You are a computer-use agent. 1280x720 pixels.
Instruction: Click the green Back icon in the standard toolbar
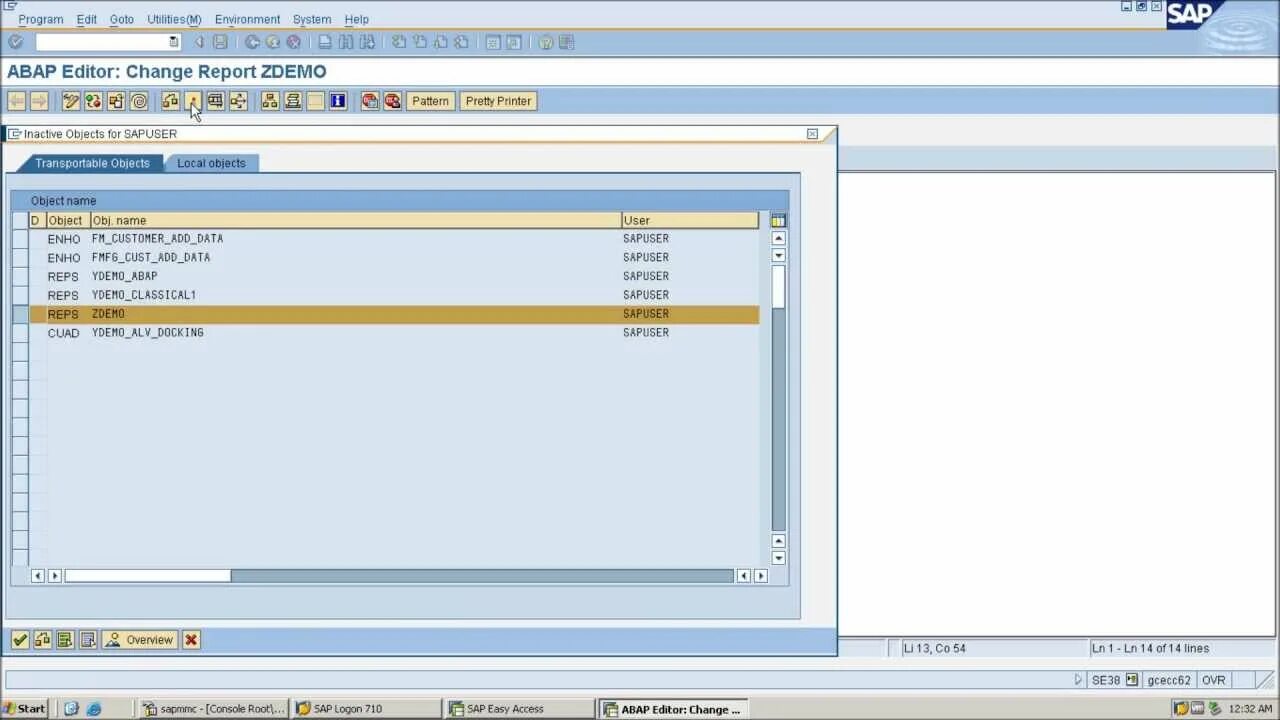tap(252, 42)
